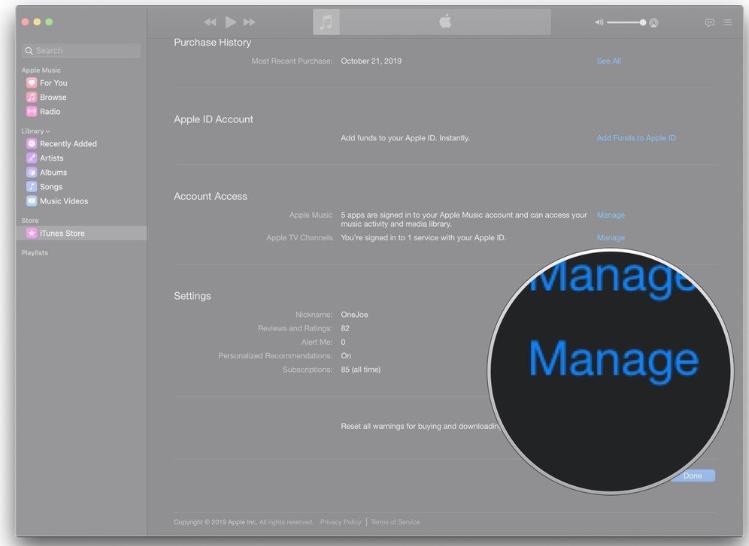Viewport: 749px width, 546px height.
Task: Click the Browse music note icon
Action: 32,97
